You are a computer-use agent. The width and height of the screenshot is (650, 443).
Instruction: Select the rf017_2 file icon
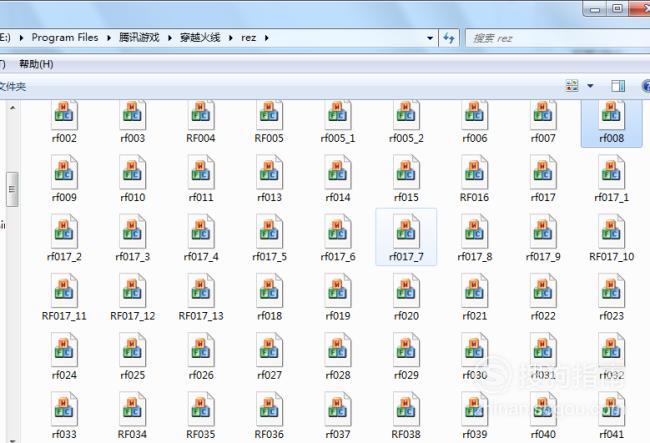click(64, 231)
